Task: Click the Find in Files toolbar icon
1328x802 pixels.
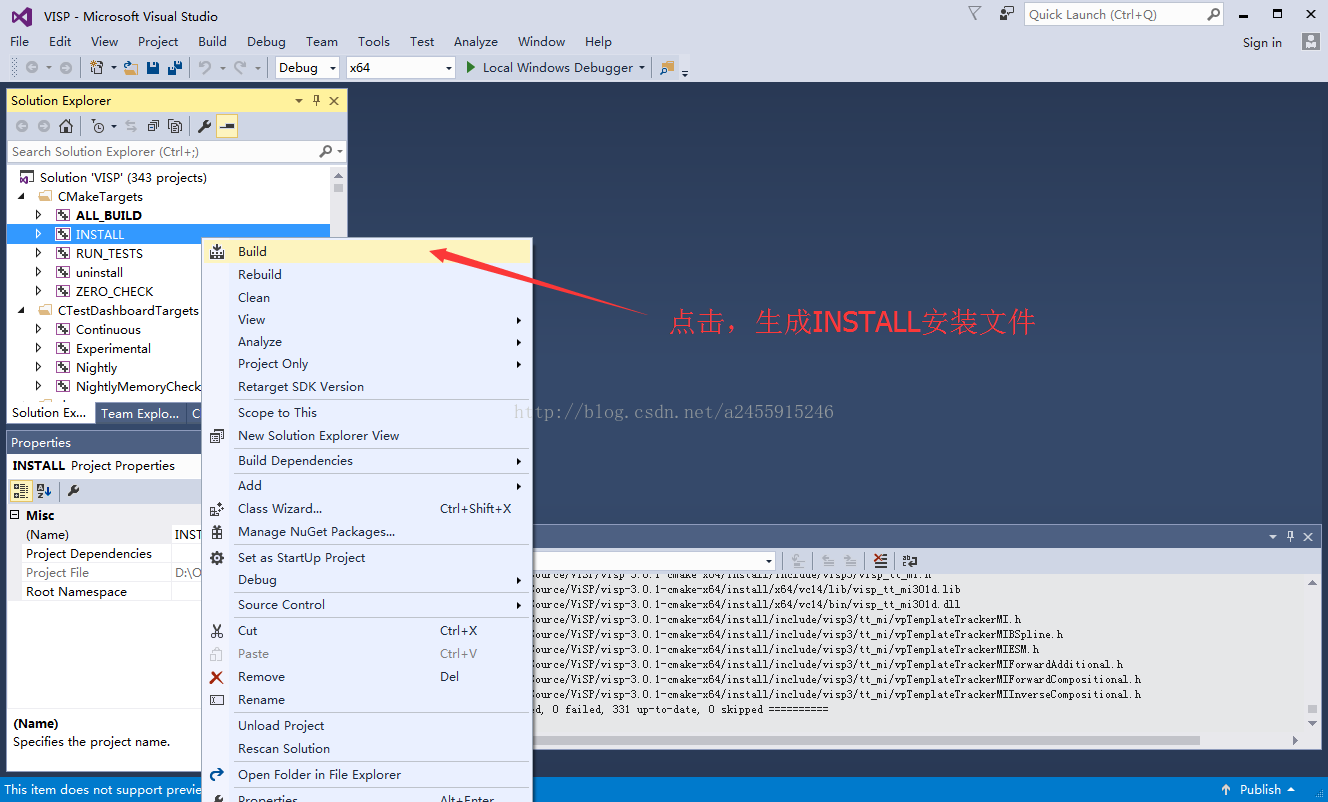Action: point(667,68)
